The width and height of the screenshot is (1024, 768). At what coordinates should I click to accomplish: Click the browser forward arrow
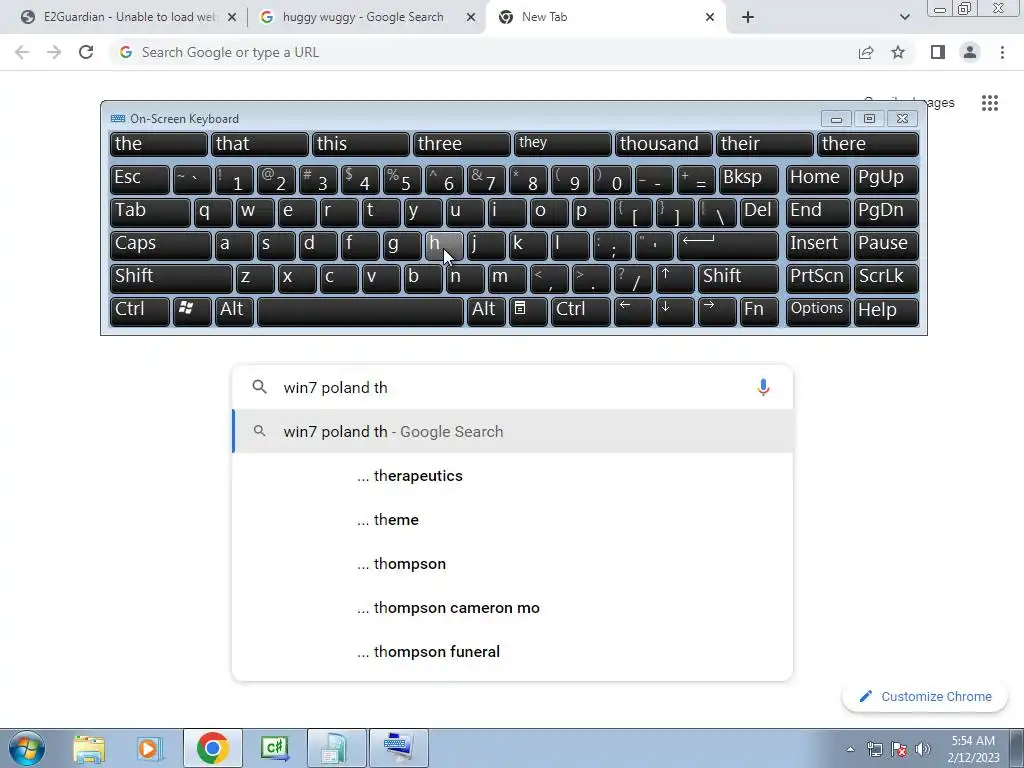click(x=54, y=52)
